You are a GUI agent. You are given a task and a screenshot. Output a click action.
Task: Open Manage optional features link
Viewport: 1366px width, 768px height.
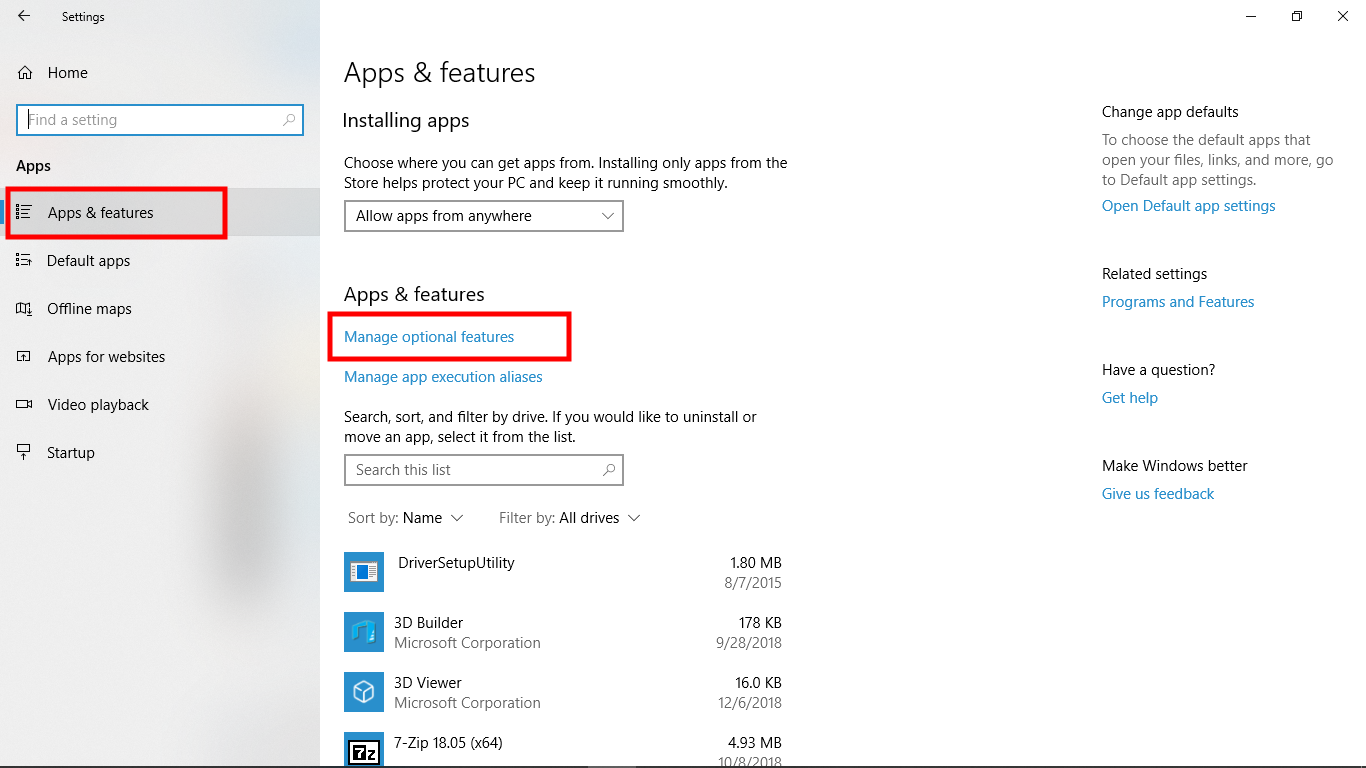click(429, 337)
